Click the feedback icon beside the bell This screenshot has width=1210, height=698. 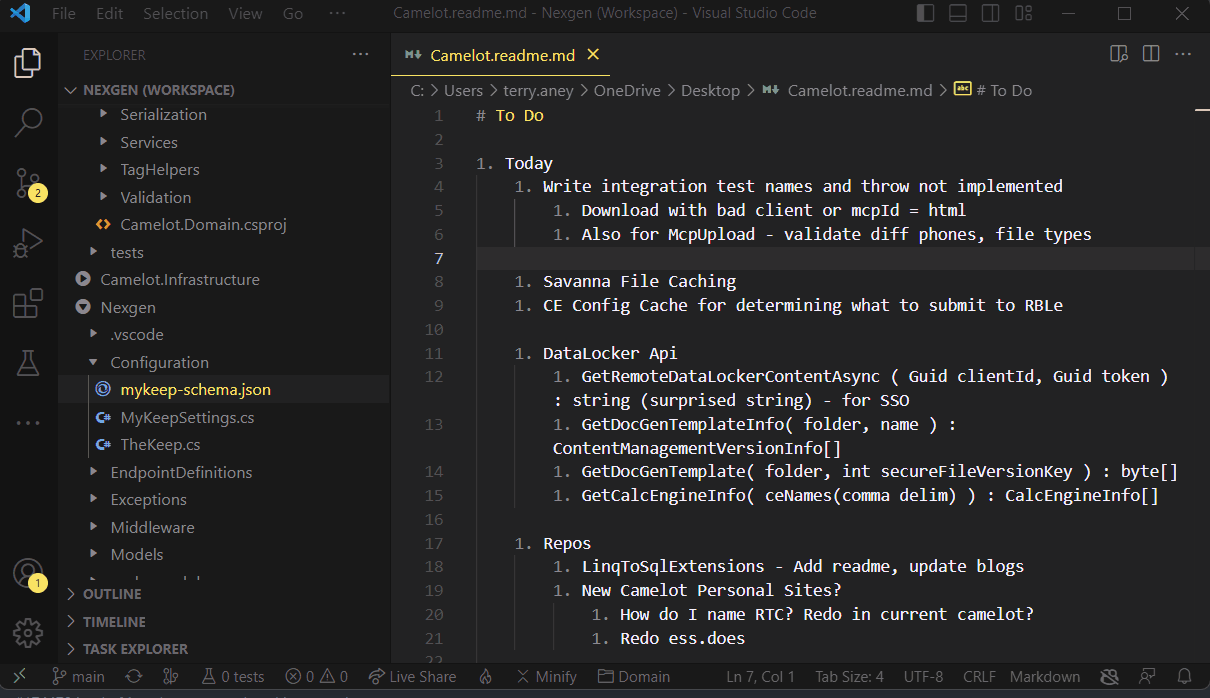[x=1147, y=677]
